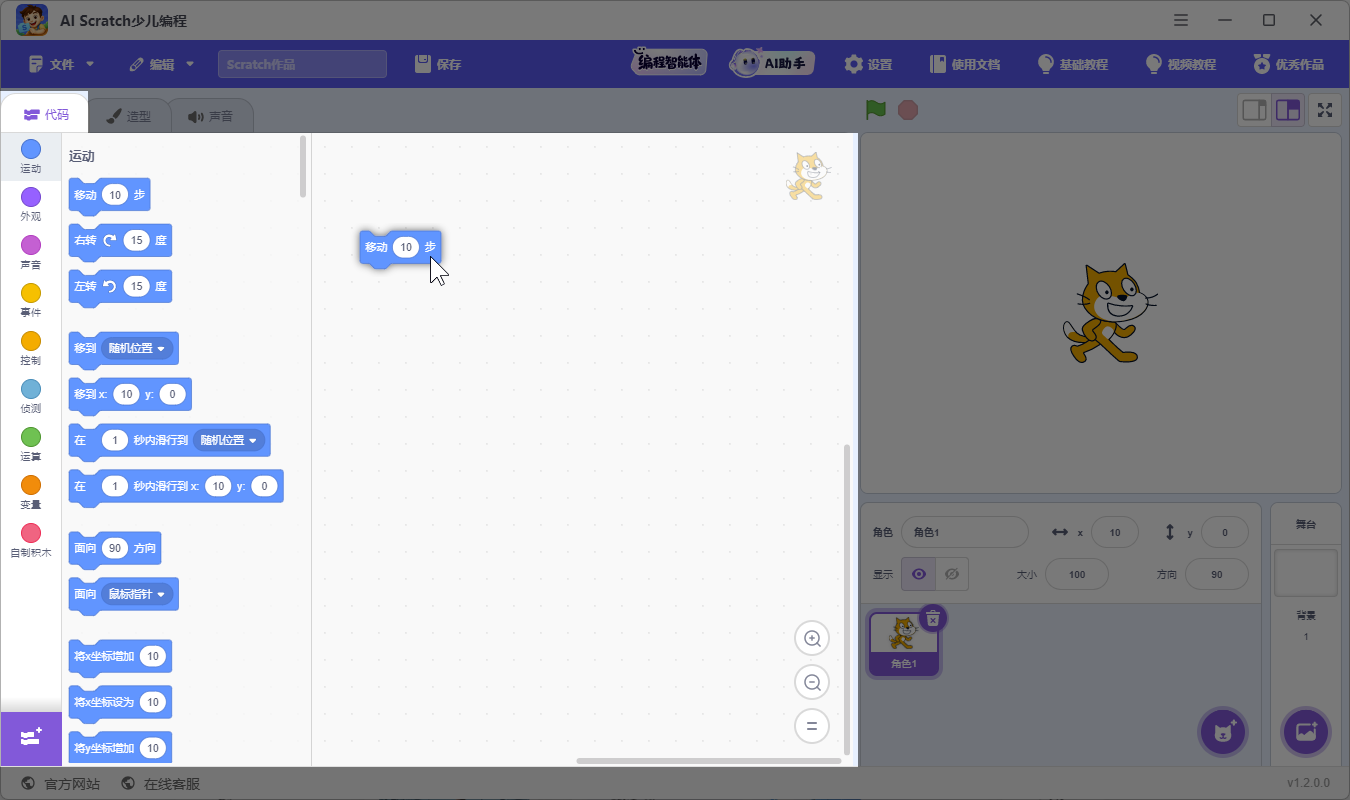Open 基础教程 basic tutorials
The width and height of the screenshot is (1350, 800).
click(1073, 64)
